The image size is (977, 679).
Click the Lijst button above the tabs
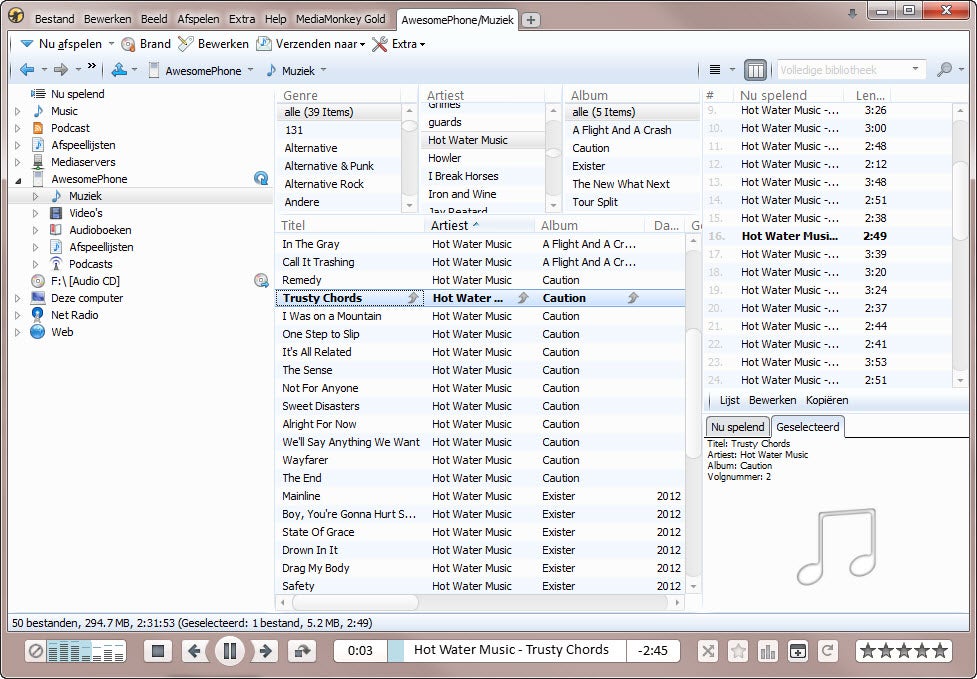tap(730, 400)
